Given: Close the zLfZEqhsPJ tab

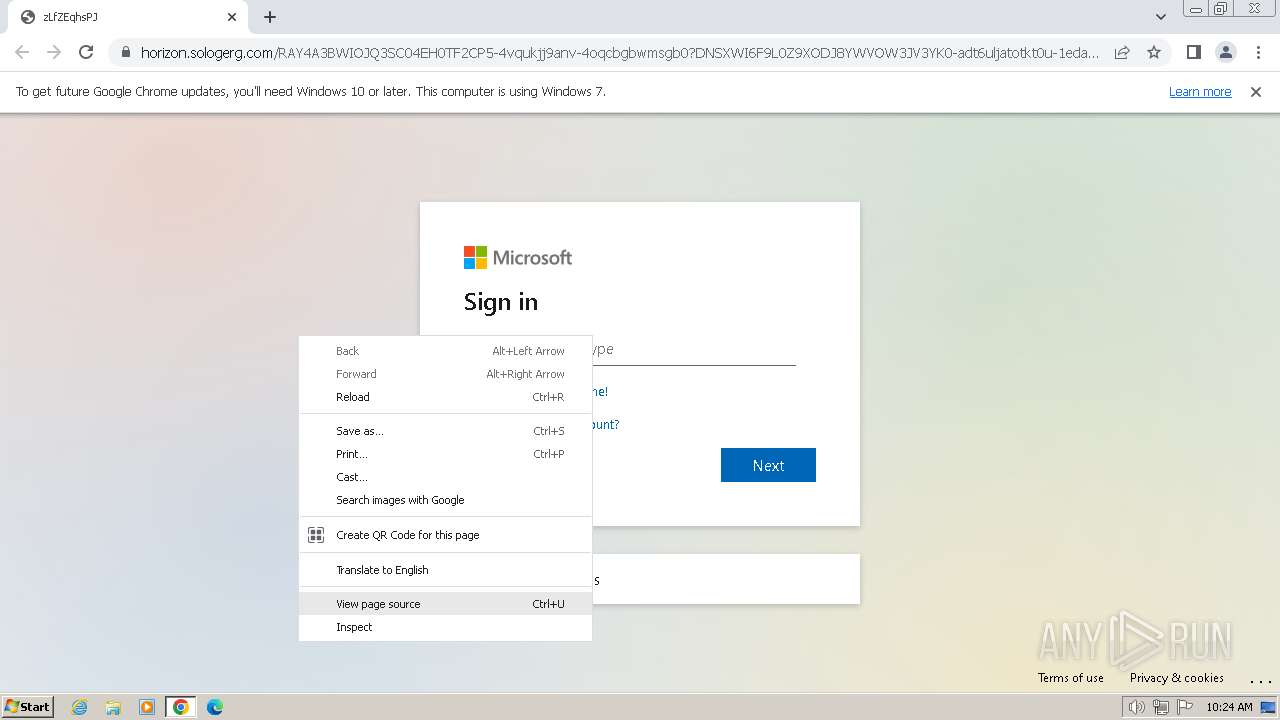Looking at the screenshot, I should click(232, 17).
